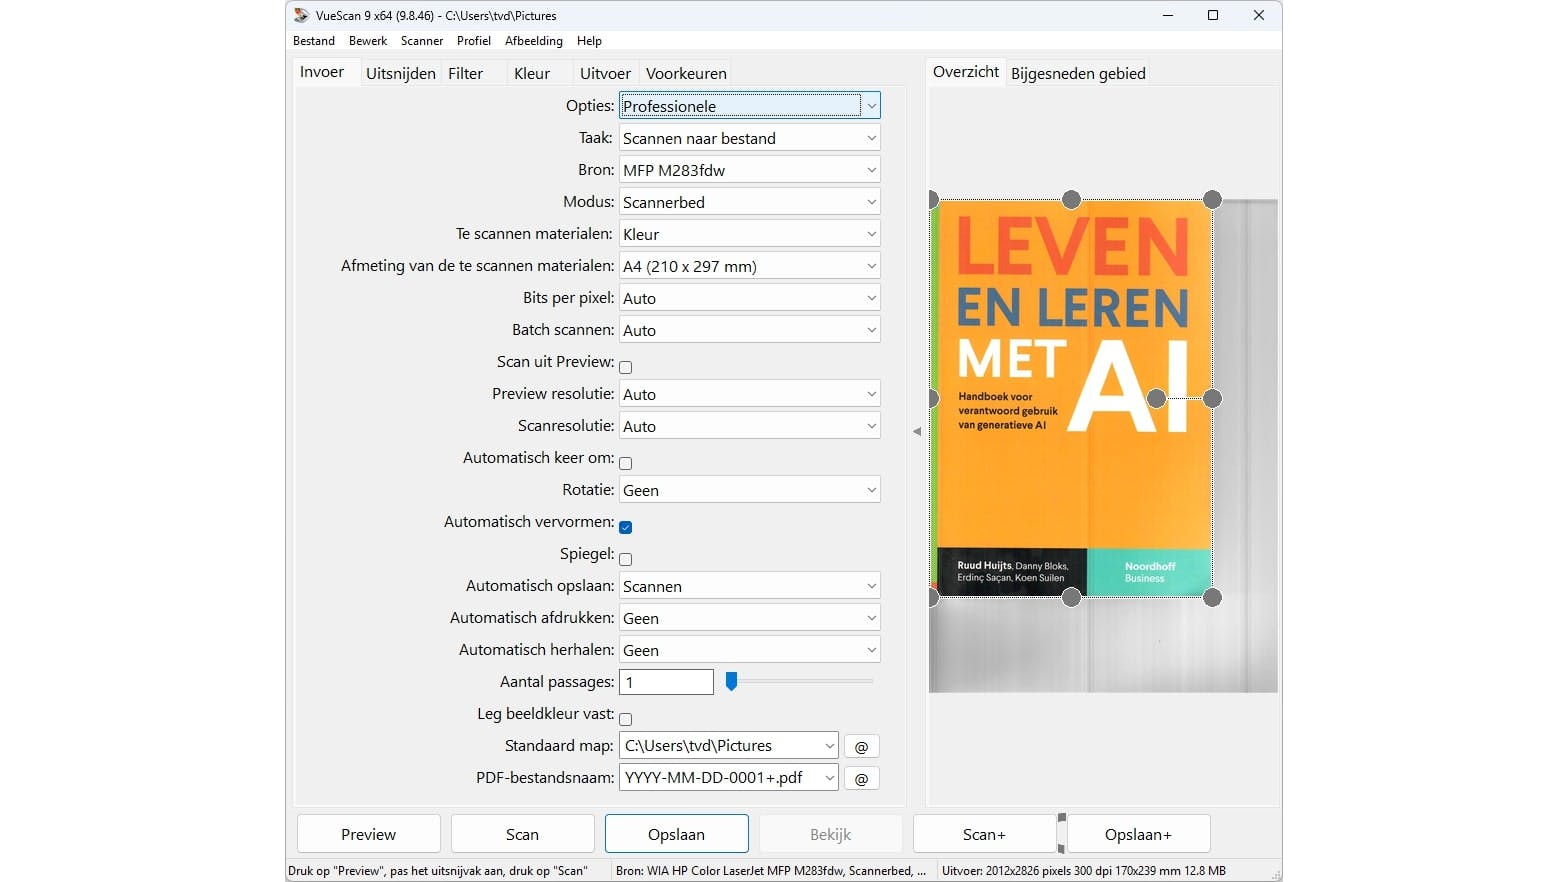Click the right-middle crop handle on the edge
1568x882 pixels.
click(1212, 398)
